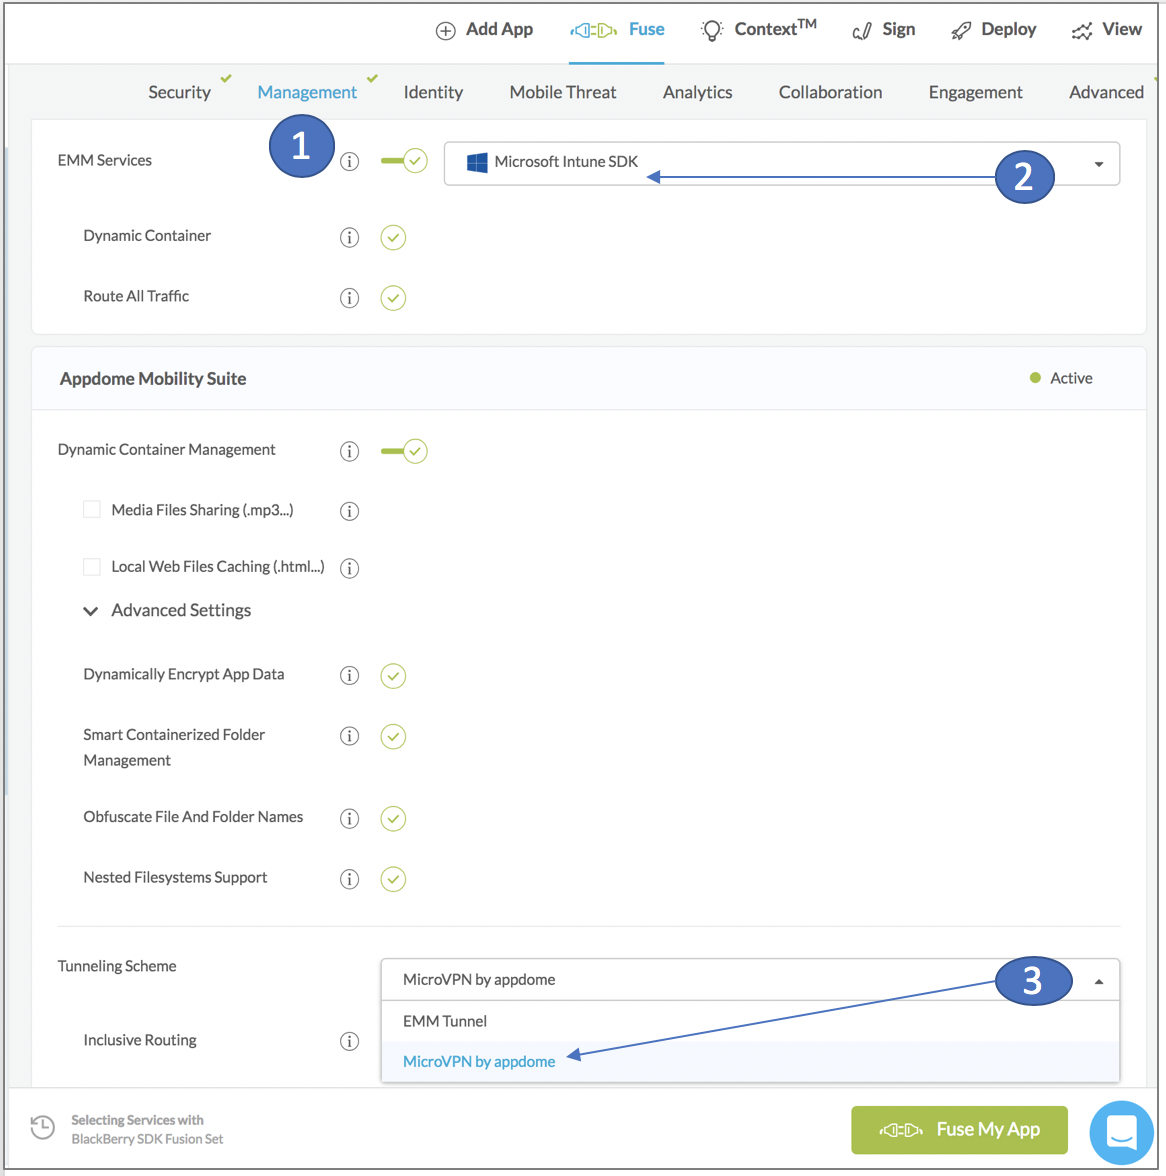Click the Fuse connector icon in top navigation

click(594, 30)
